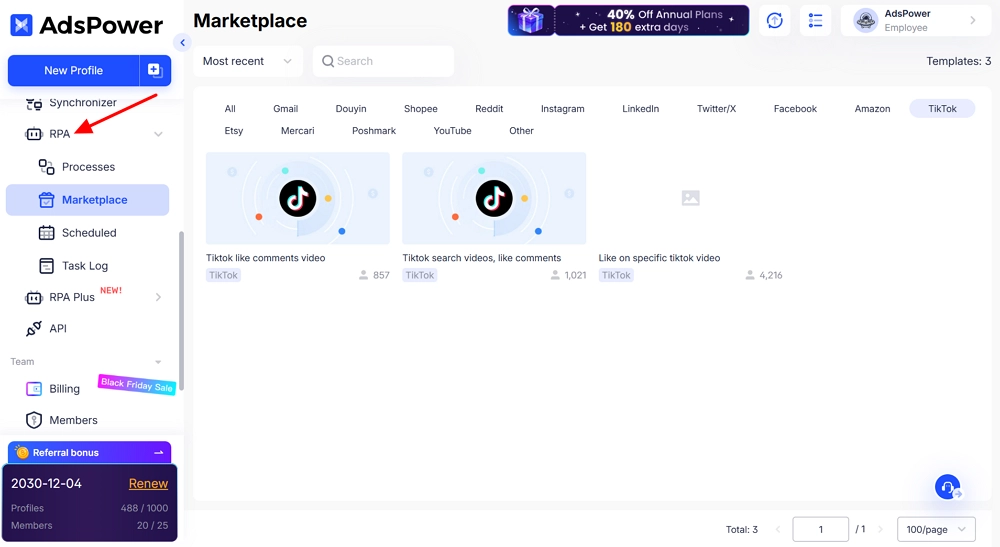Select the TikTok category tab

(943, 108)
